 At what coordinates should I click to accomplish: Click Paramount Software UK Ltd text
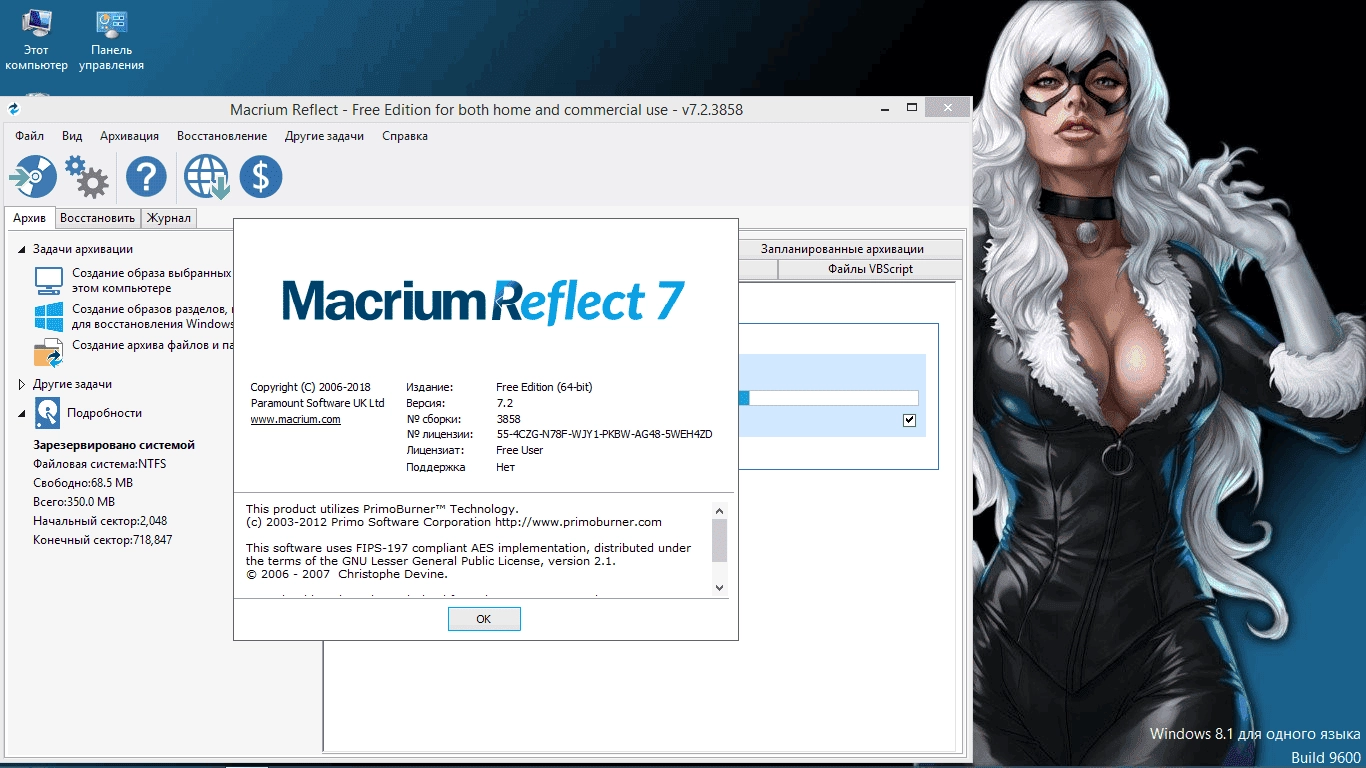tap(317, 403)
